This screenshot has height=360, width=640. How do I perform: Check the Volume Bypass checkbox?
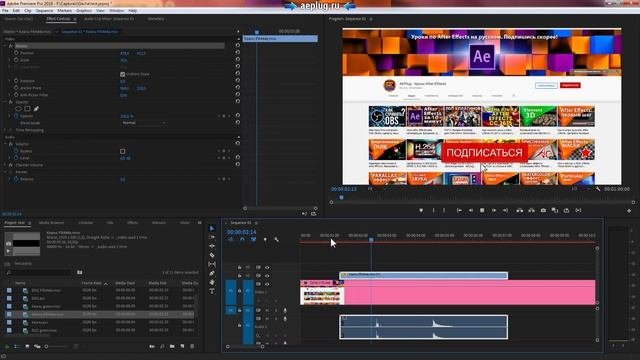122,151
